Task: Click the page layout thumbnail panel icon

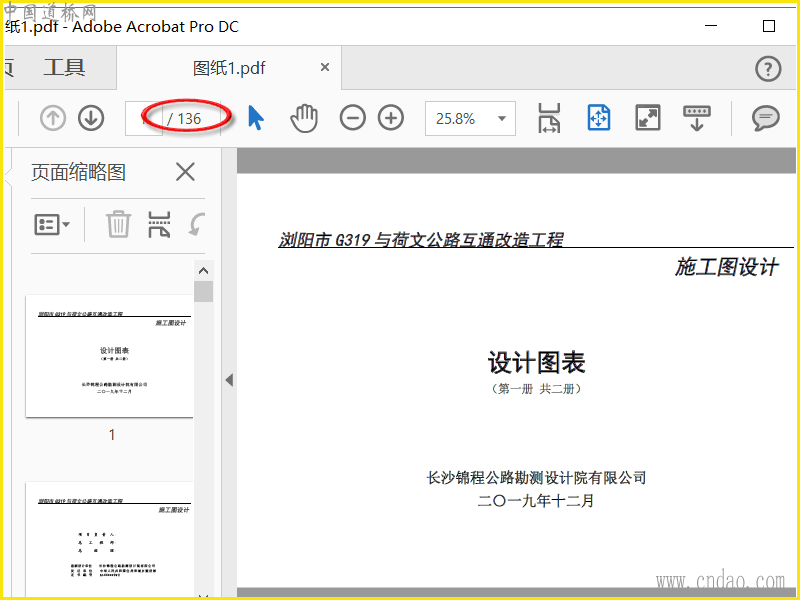Action: pyautogui.click(x=159, y=224)
